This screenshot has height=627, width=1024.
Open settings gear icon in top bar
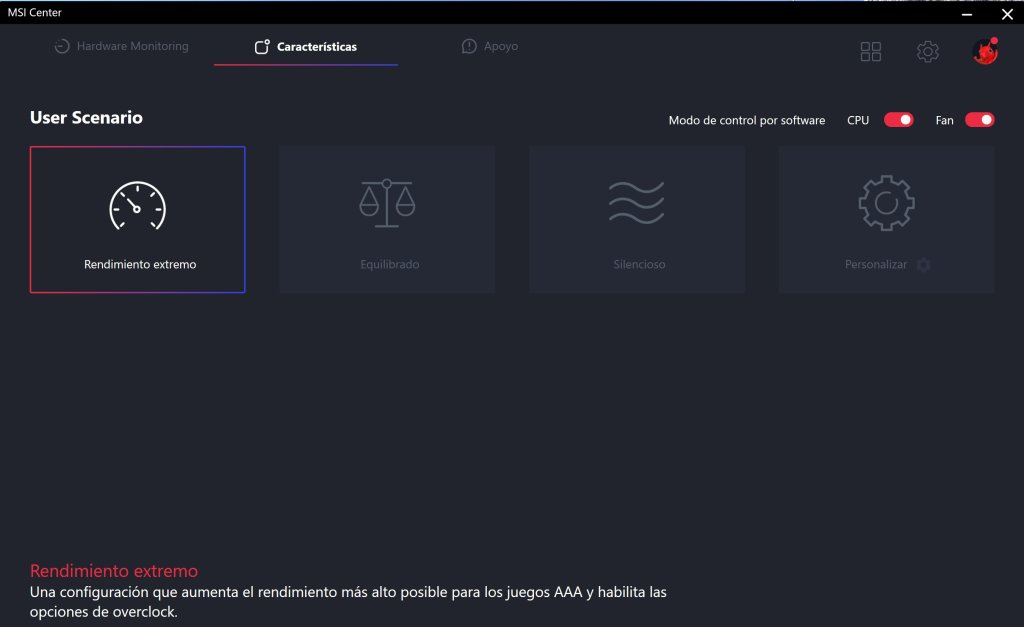[x=927, y=52]
